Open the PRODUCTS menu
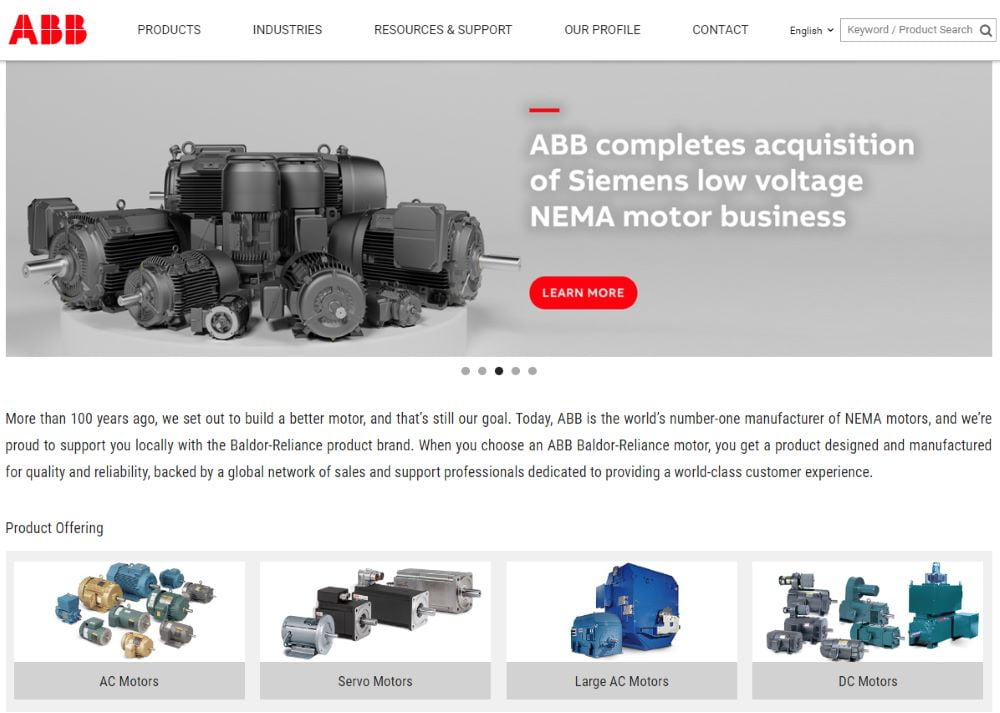Image resolution: width=1000 pixels, height=713 pixels. click(169, 29)
